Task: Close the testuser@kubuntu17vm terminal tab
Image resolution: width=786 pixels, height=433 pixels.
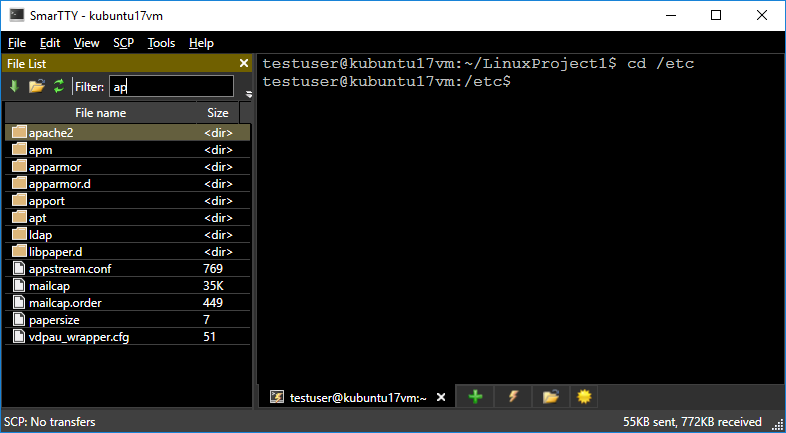Action: coord(441,397)
